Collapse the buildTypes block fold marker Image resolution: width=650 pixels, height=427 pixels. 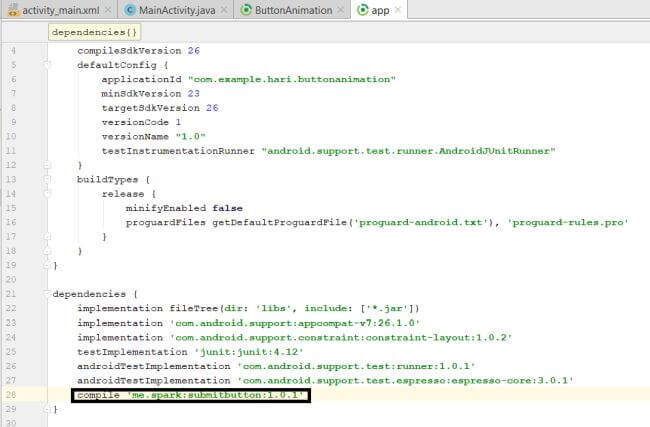point(47,179)
